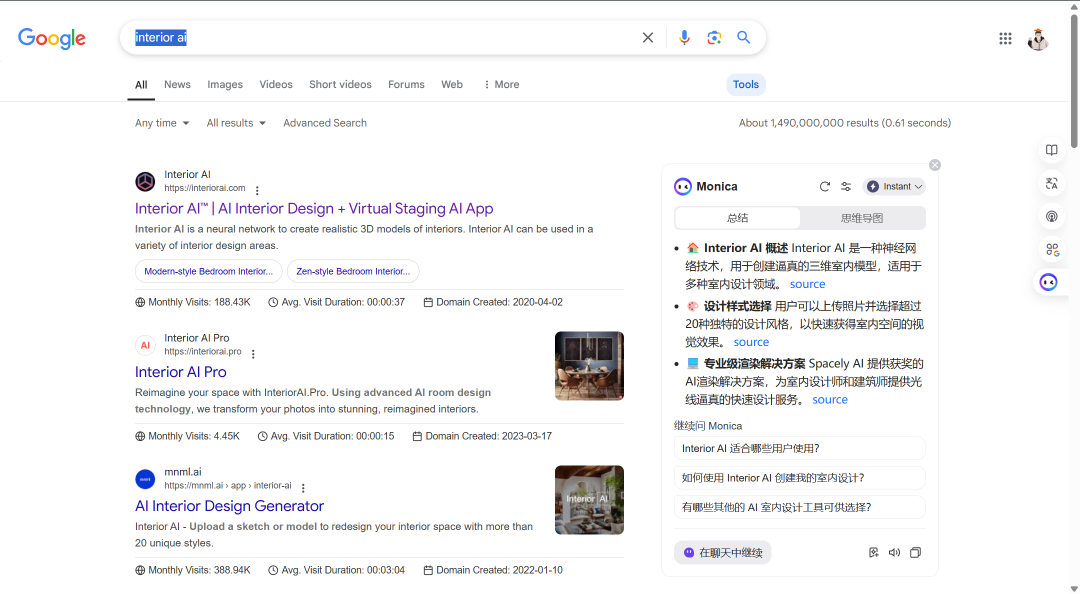Toggle the Tools button
Image resolution: width=1080 pixels, height=594 pixels.
[746, 84]
